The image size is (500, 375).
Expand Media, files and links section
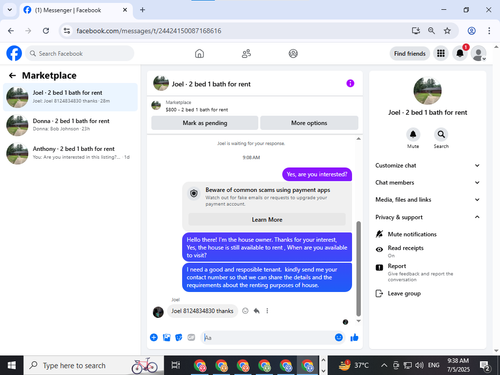pyautogui.click(x=428, y=199)
